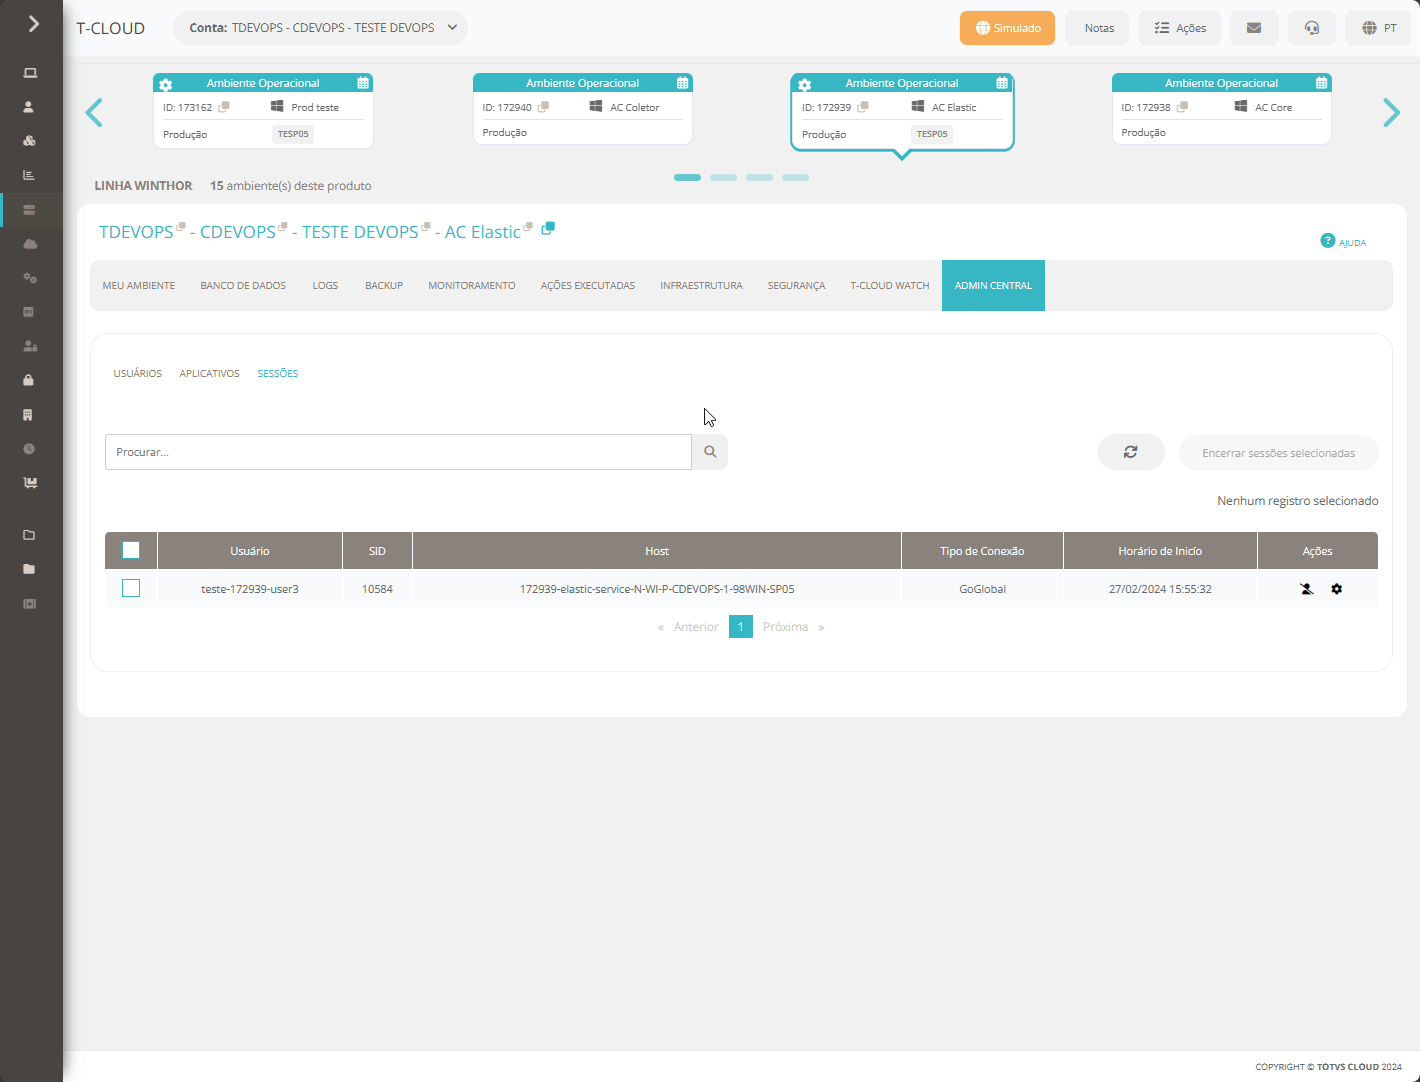Open the Notas button
1420x1082 pixels.
click(x=1097, y=28)
